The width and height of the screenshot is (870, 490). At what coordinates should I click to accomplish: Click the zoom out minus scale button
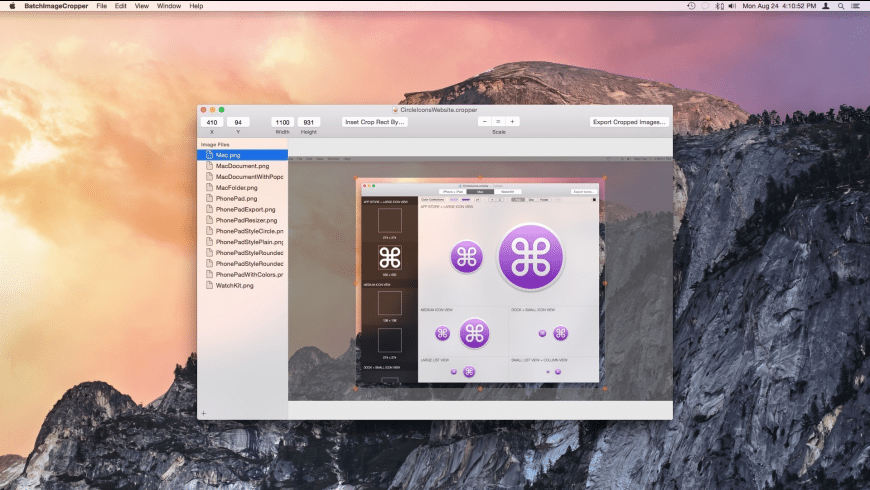point(485,122)
